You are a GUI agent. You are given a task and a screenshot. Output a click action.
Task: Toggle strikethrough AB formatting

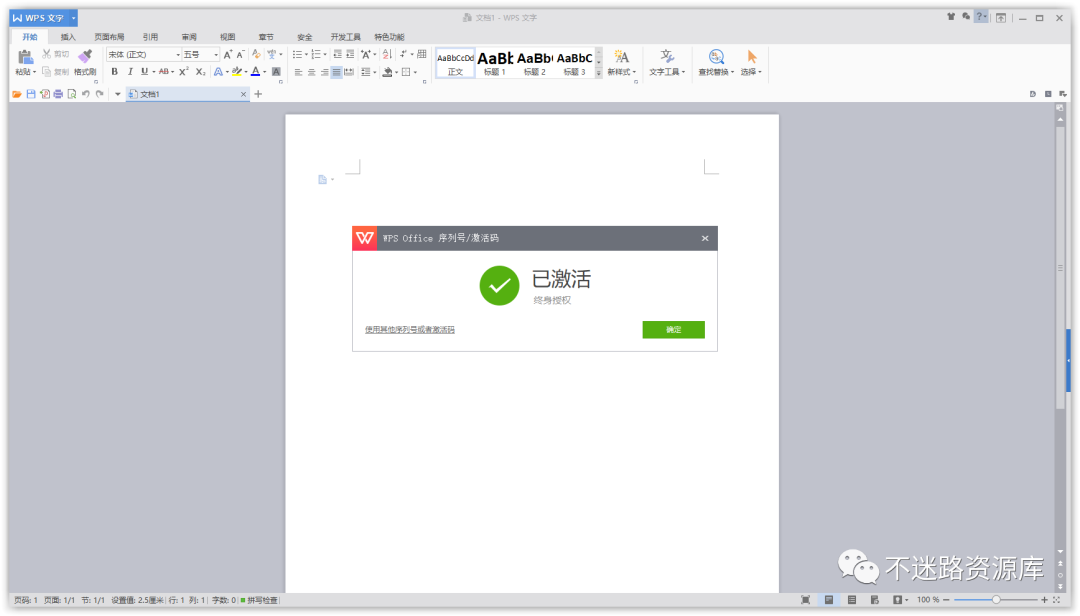coord(164,72)
